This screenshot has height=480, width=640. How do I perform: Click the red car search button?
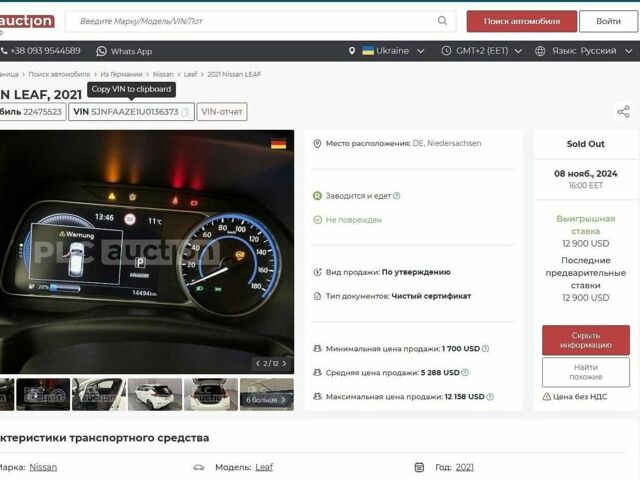click(522, 21)
